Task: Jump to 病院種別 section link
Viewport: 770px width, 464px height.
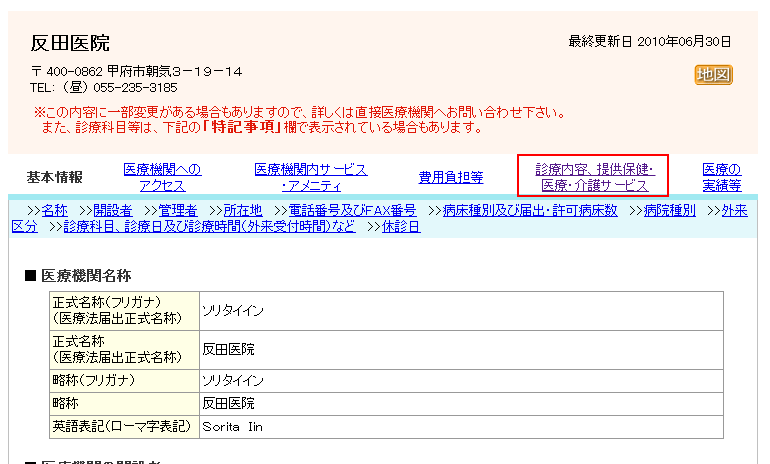Action: pyautogui.click(x=670, y=211)
